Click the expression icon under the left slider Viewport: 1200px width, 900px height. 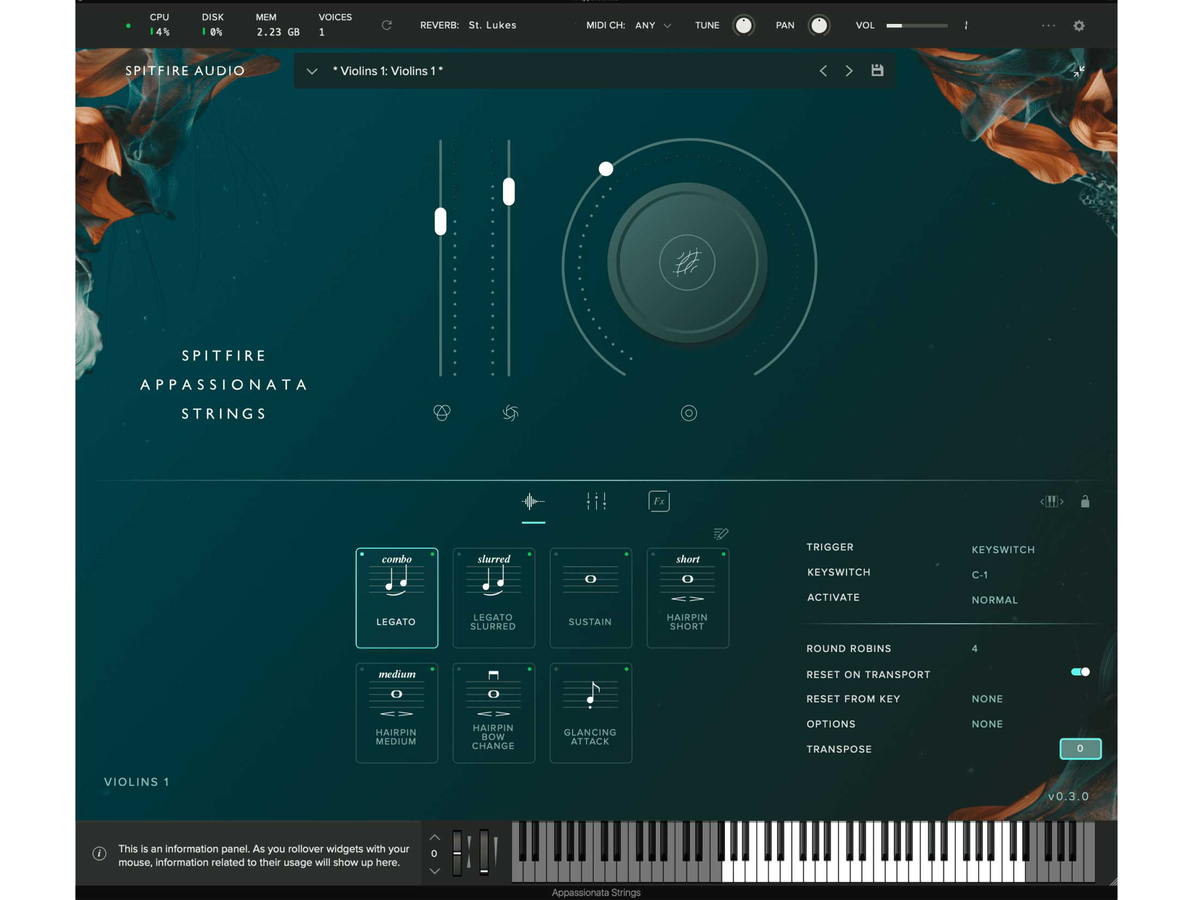(x=441, y=413)
